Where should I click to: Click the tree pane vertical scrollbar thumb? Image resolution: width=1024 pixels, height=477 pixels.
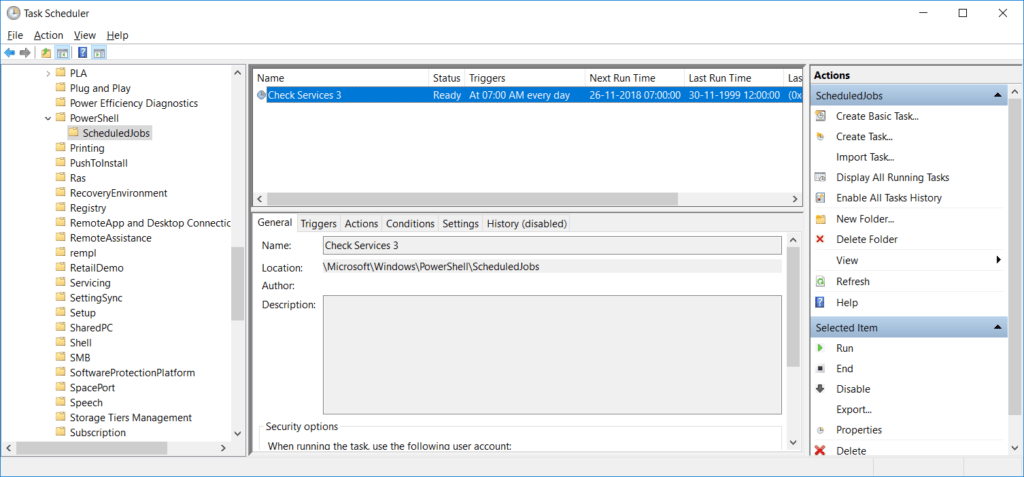[238, 284]
